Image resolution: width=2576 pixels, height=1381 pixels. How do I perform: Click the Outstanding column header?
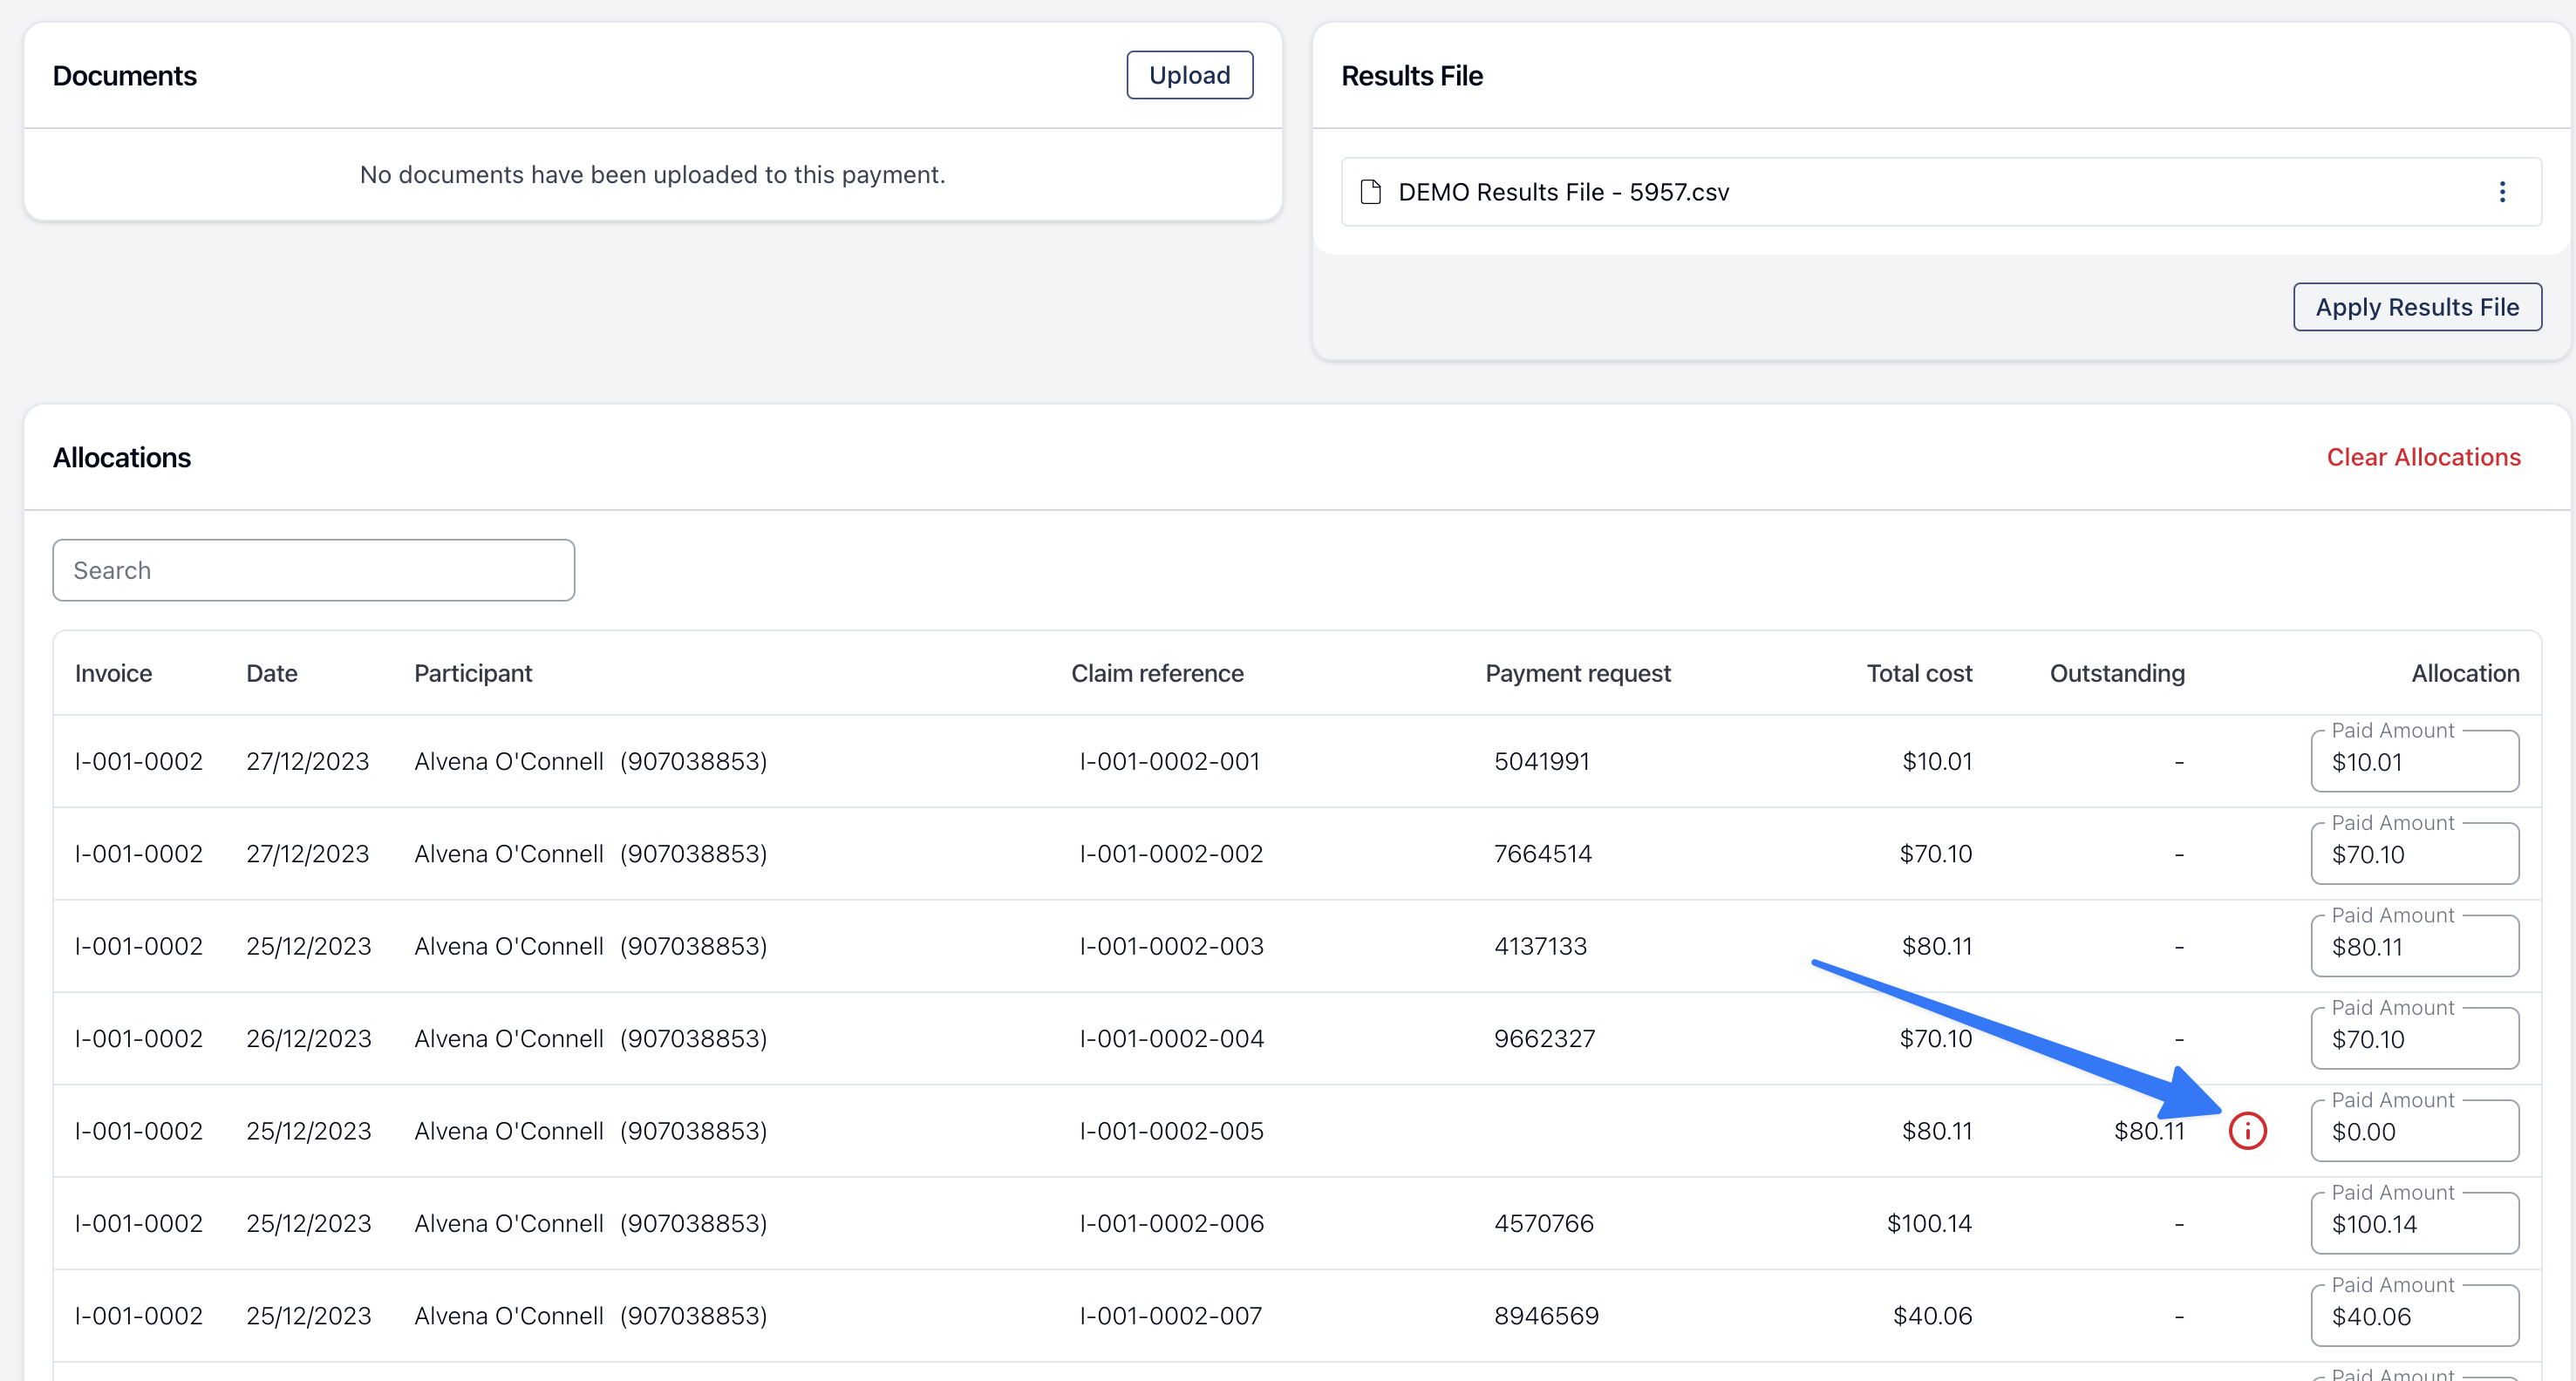pyautogui.click(x=2117, y=673)
